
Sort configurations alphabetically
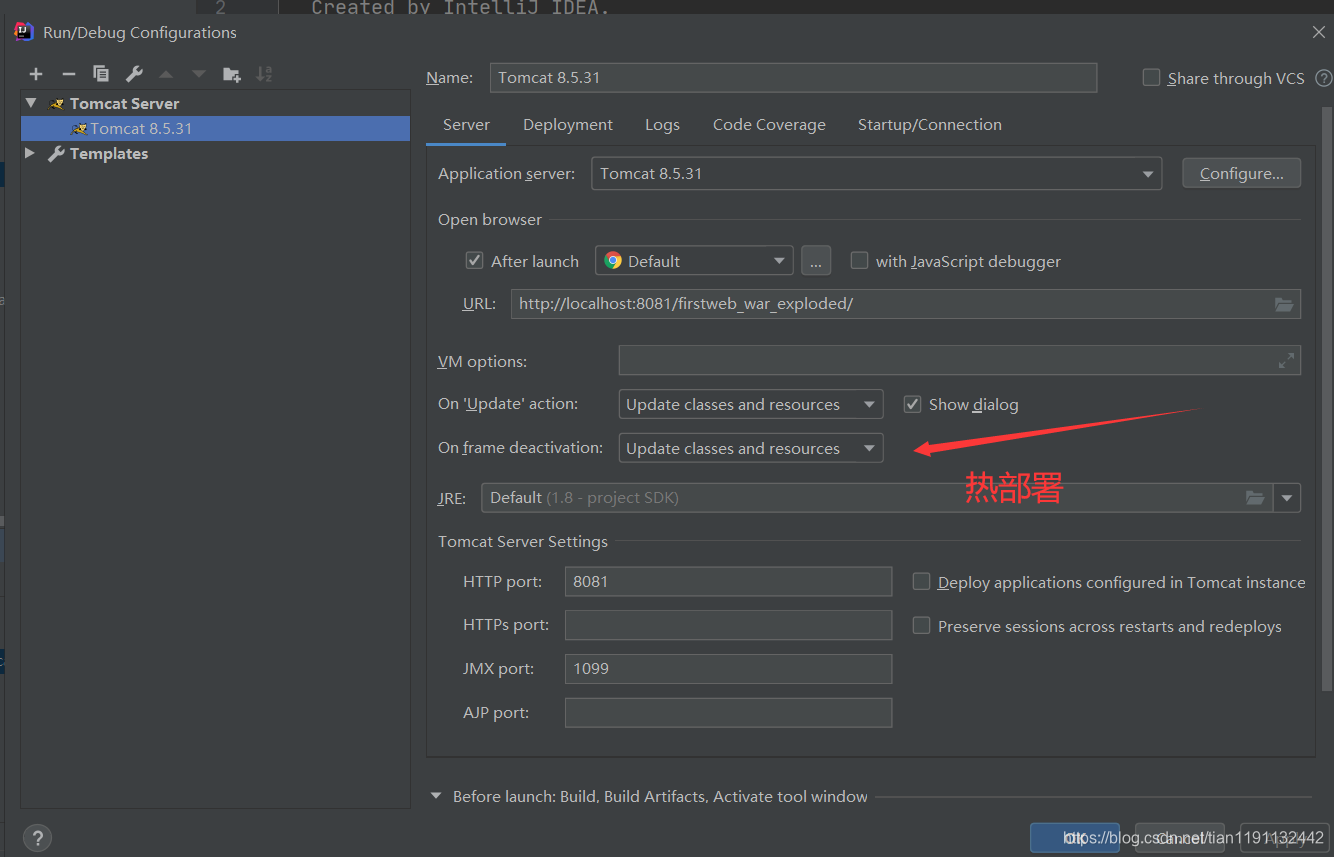pyautogui.click(x=264, y=74)
